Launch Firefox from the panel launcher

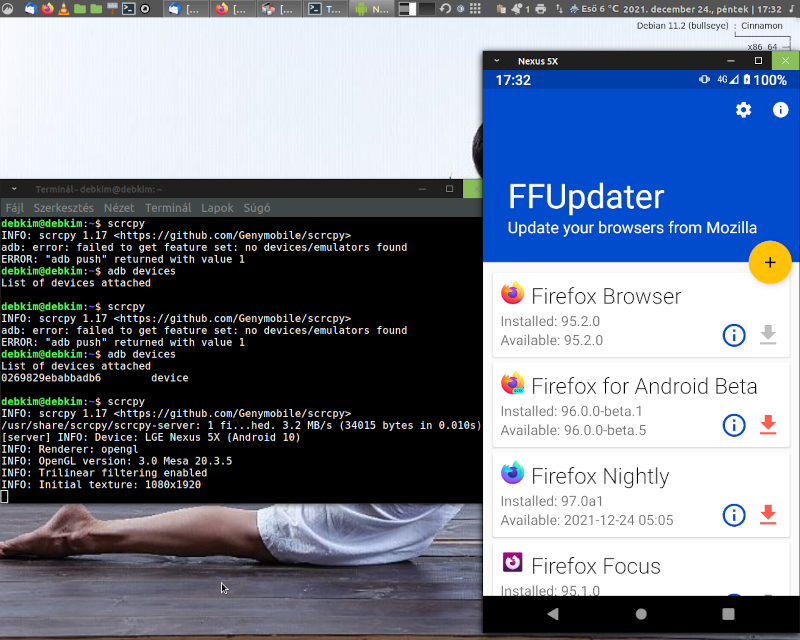click(47, 9)
